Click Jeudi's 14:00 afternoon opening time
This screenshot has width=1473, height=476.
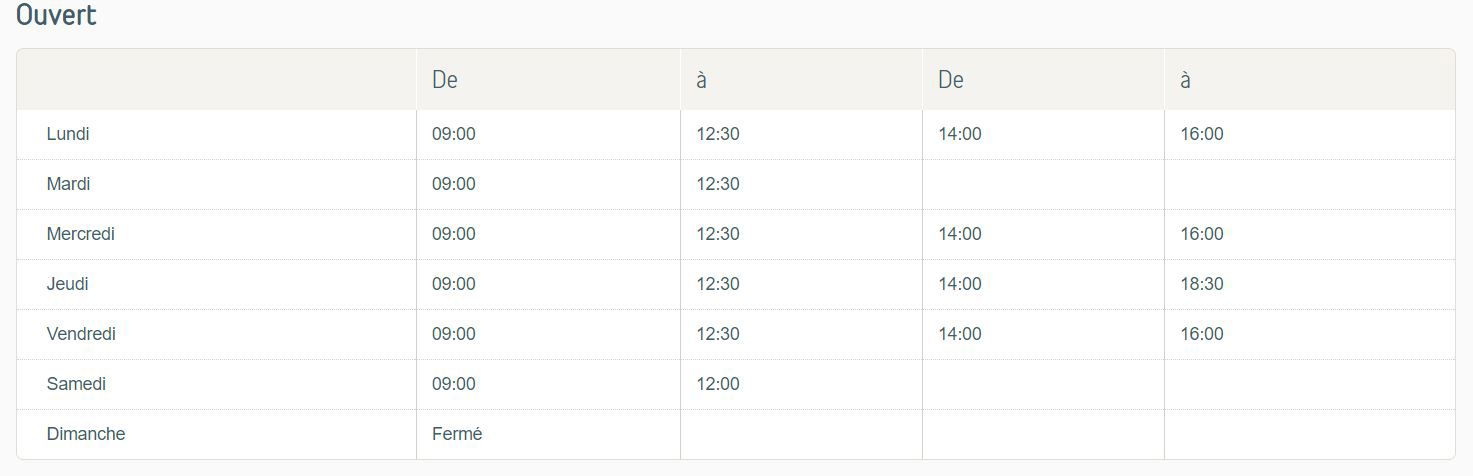tap(960, 284)
